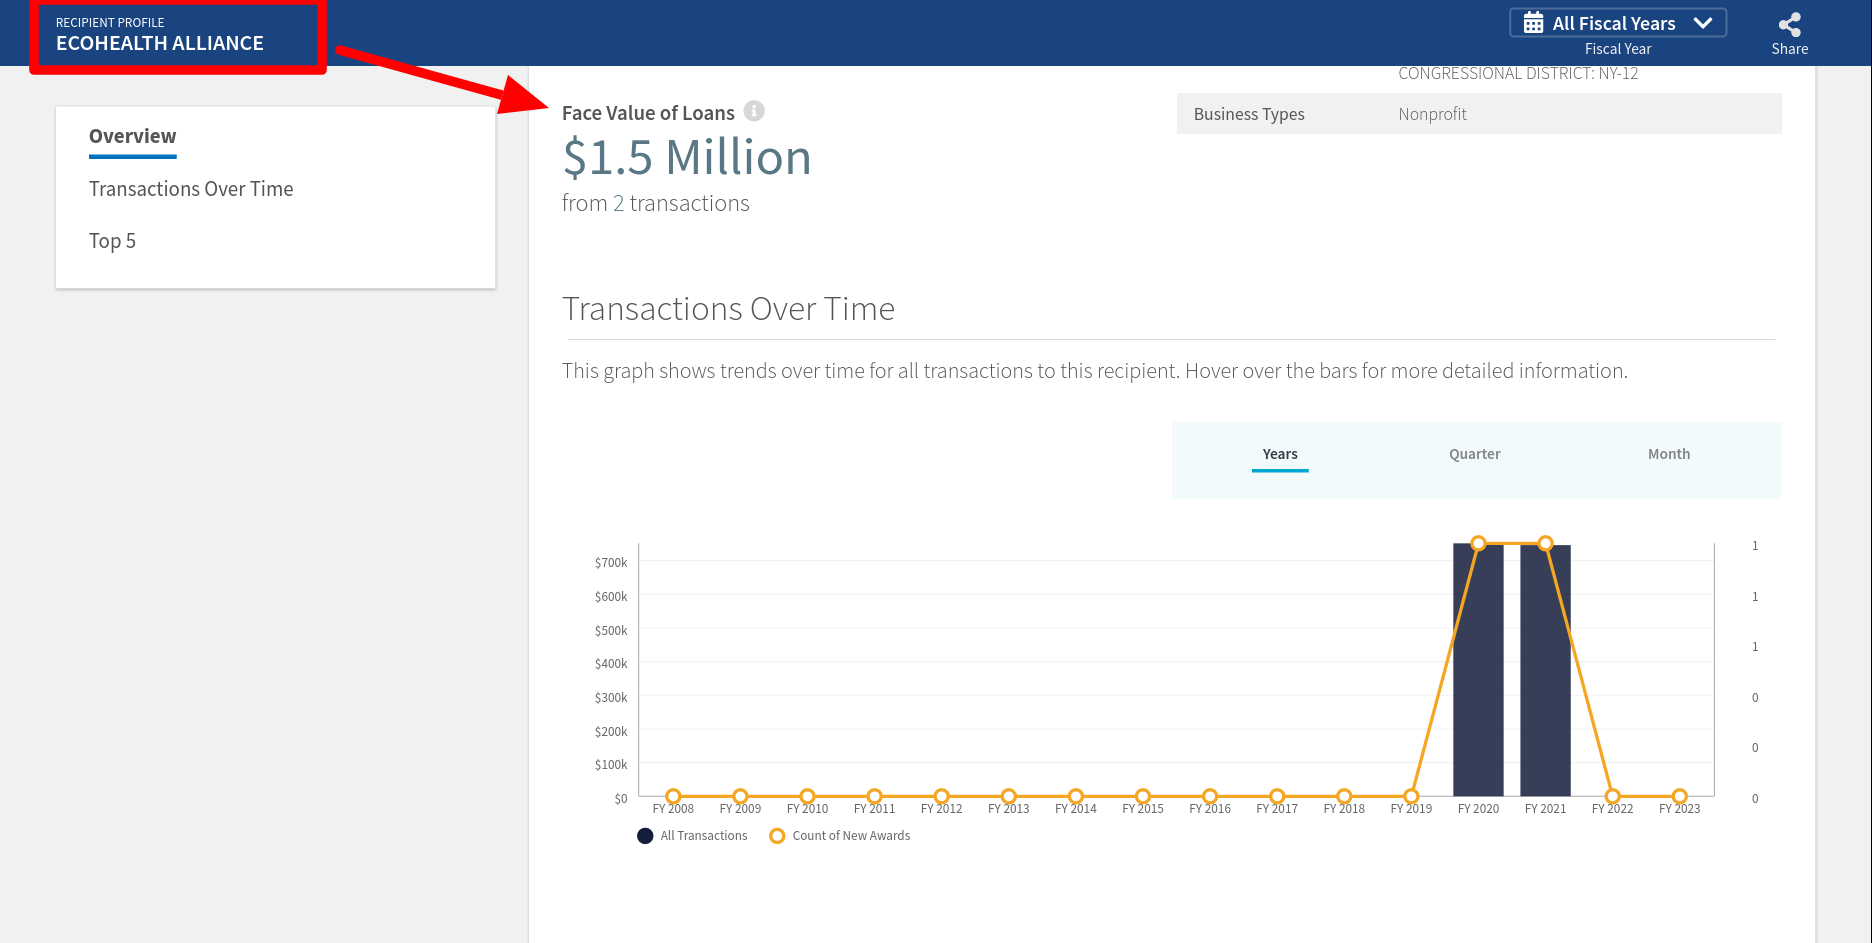
Task: Switch graph to Quarter view
Action: pos(1474,454)
